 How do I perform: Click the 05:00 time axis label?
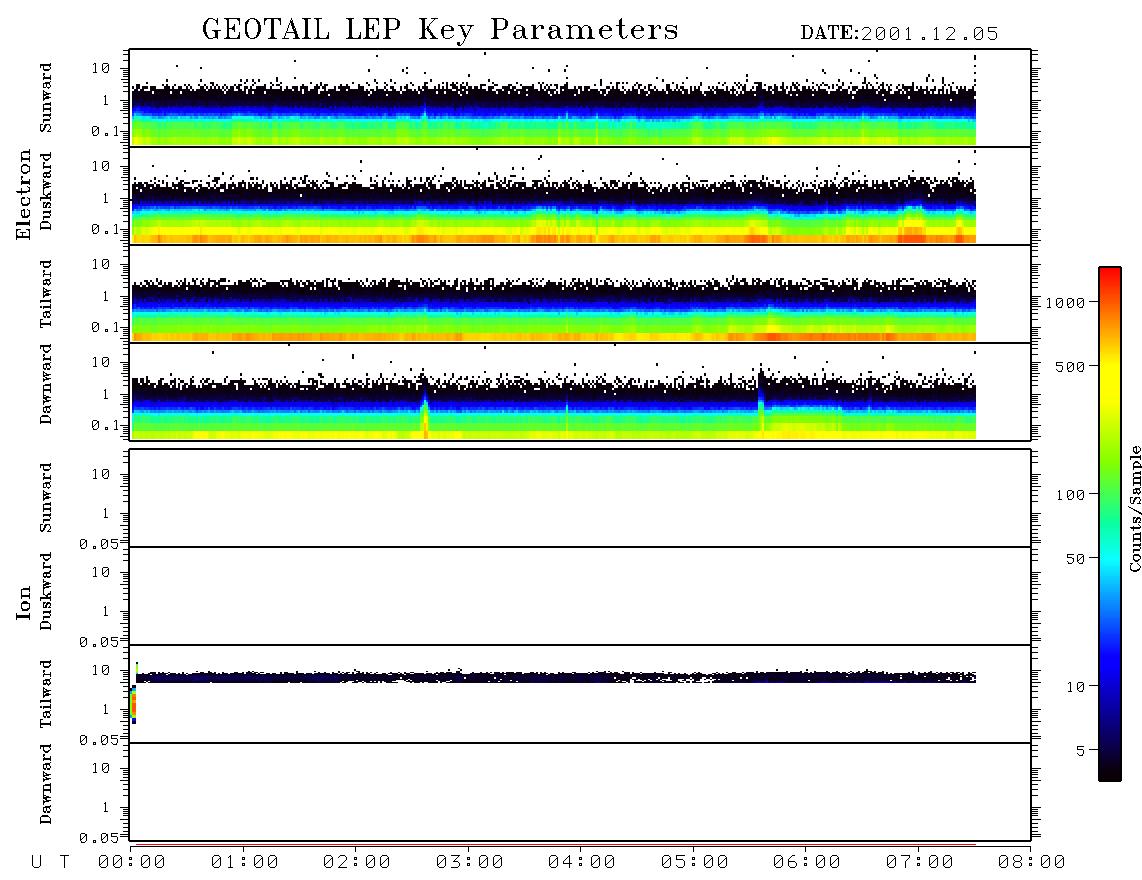(695, 863)
